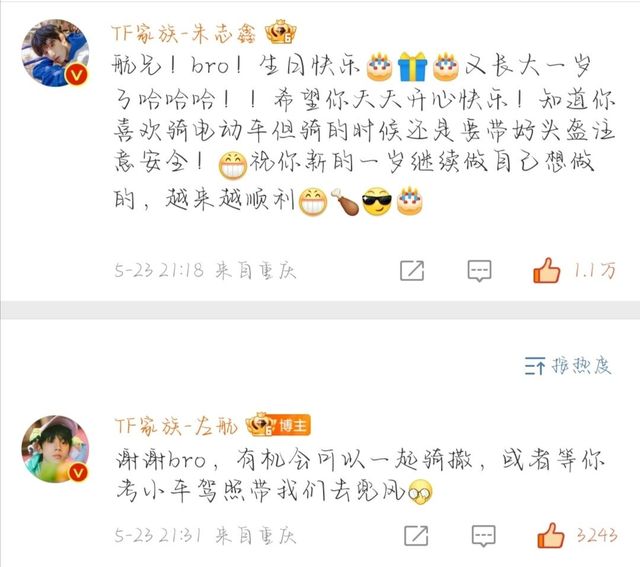Sort comments with 按热度
The height and width of the screenshot is (567, 640).
(x=581, y=365)
